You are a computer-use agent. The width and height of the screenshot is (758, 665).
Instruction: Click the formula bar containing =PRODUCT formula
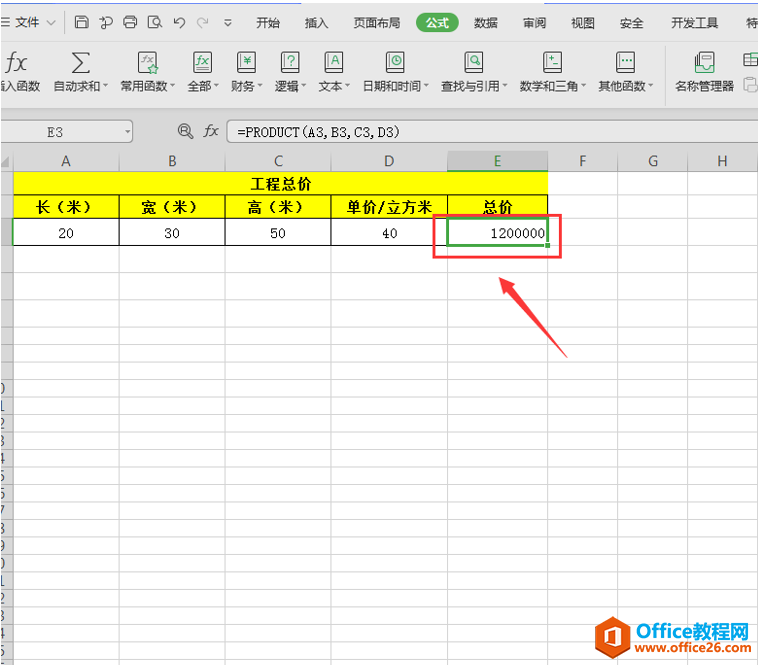click(x=480, y=131)
